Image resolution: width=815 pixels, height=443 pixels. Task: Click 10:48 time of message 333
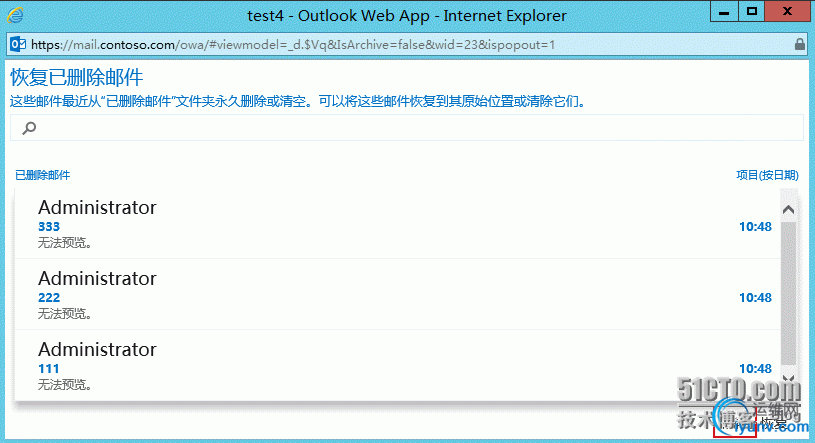755,227
